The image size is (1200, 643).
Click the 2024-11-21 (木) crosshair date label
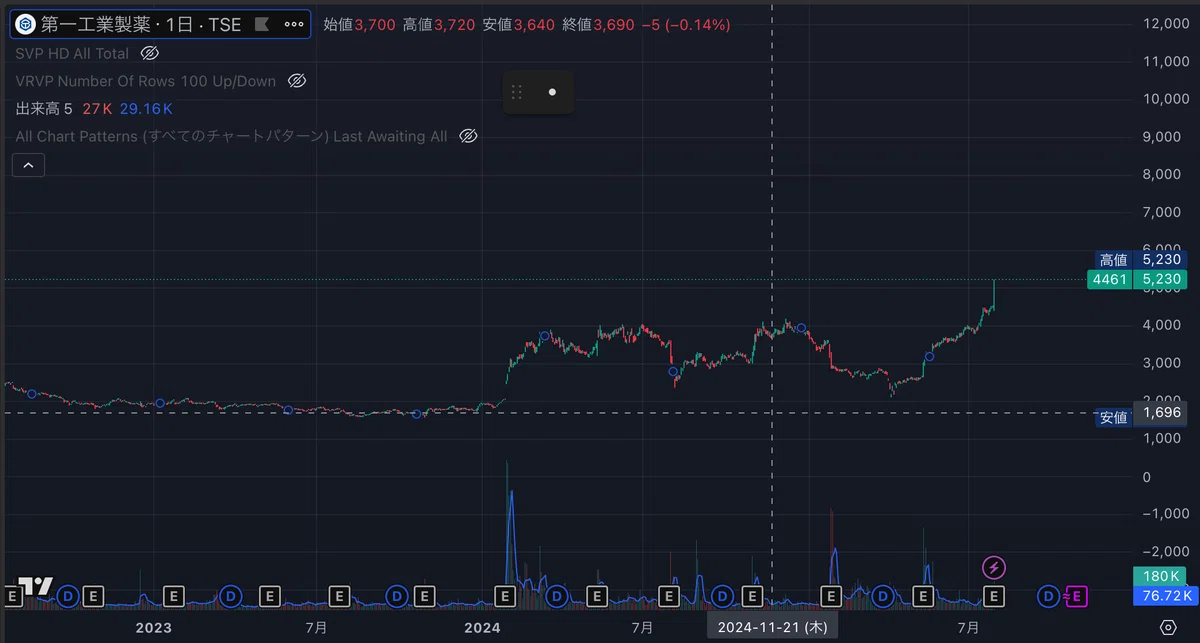[773, 628]
